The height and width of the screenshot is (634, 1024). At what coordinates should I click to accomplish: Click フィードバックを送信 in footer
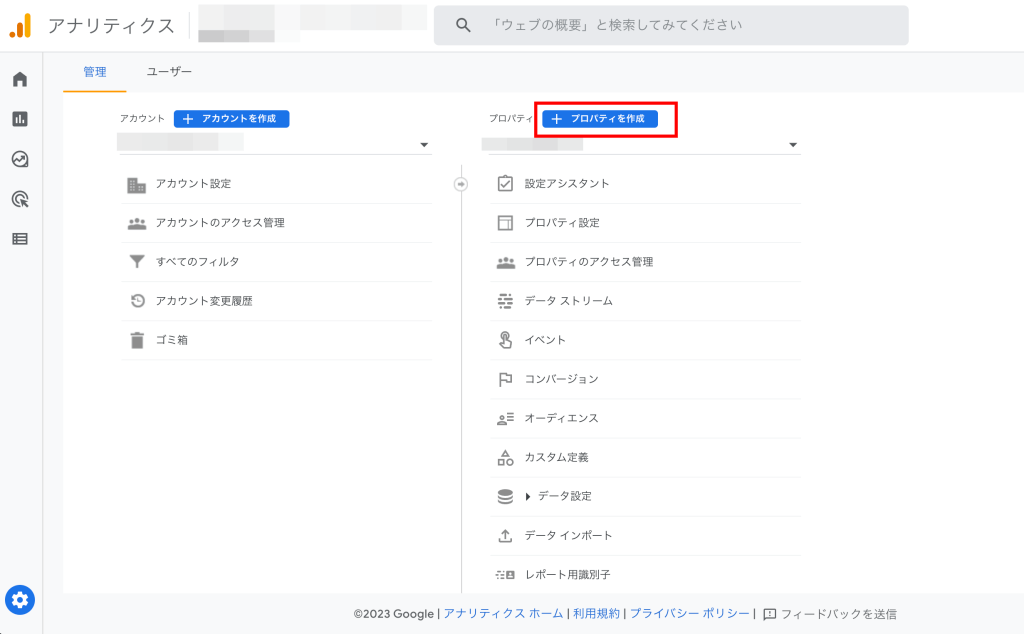pos(839,614)
